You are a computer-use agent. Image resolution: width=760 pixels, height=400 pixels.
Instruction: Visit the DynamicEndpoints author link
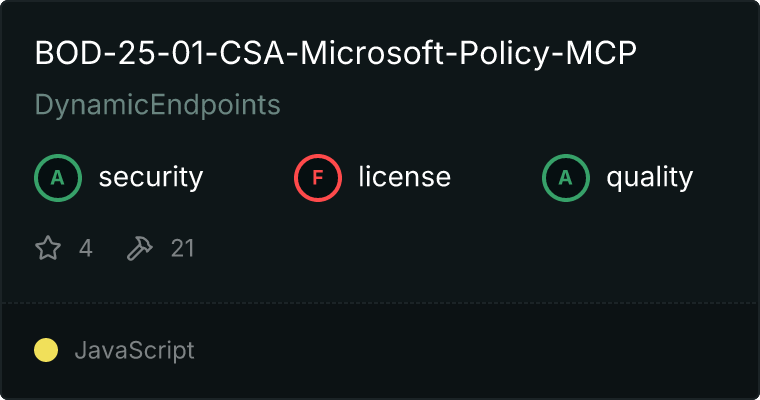(x=157, y=105)
